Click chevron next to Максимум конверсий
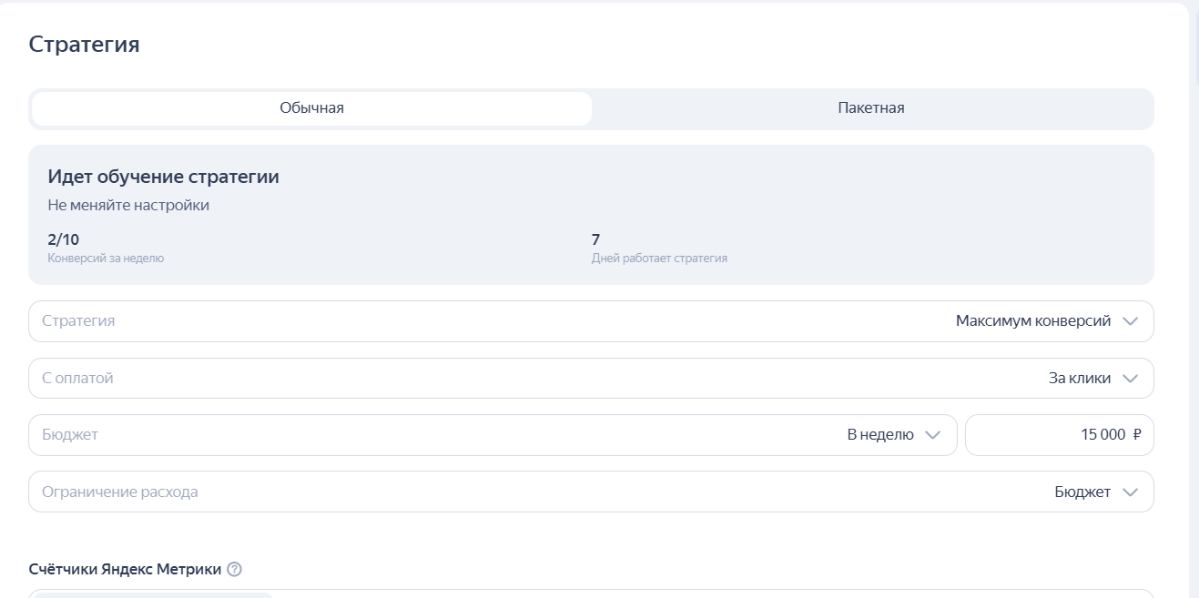 [1130, 321]
